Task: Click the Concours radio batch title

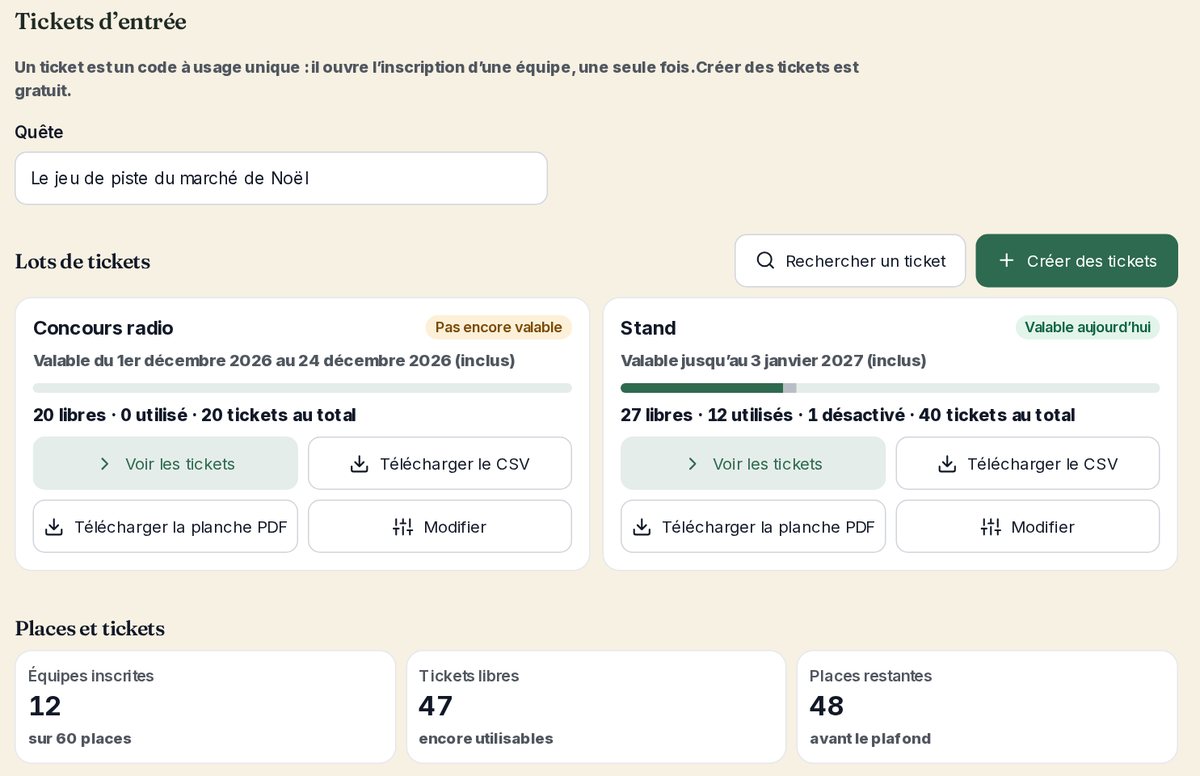Action: 103,328
